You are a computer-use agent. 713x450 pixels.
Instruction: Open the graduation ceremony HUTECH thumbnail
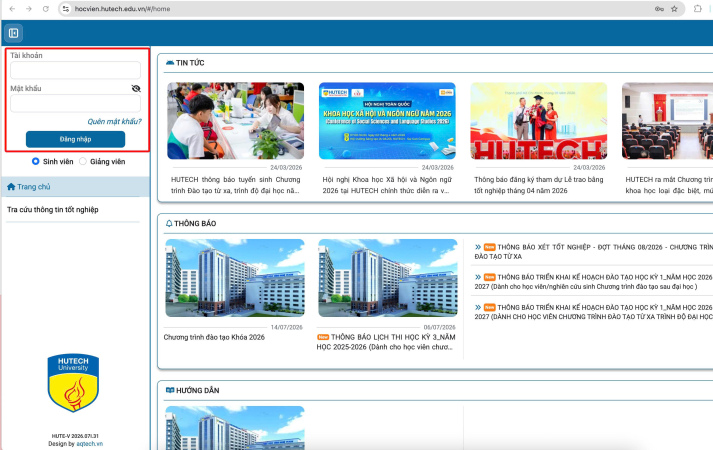click(x=539, y=121)
